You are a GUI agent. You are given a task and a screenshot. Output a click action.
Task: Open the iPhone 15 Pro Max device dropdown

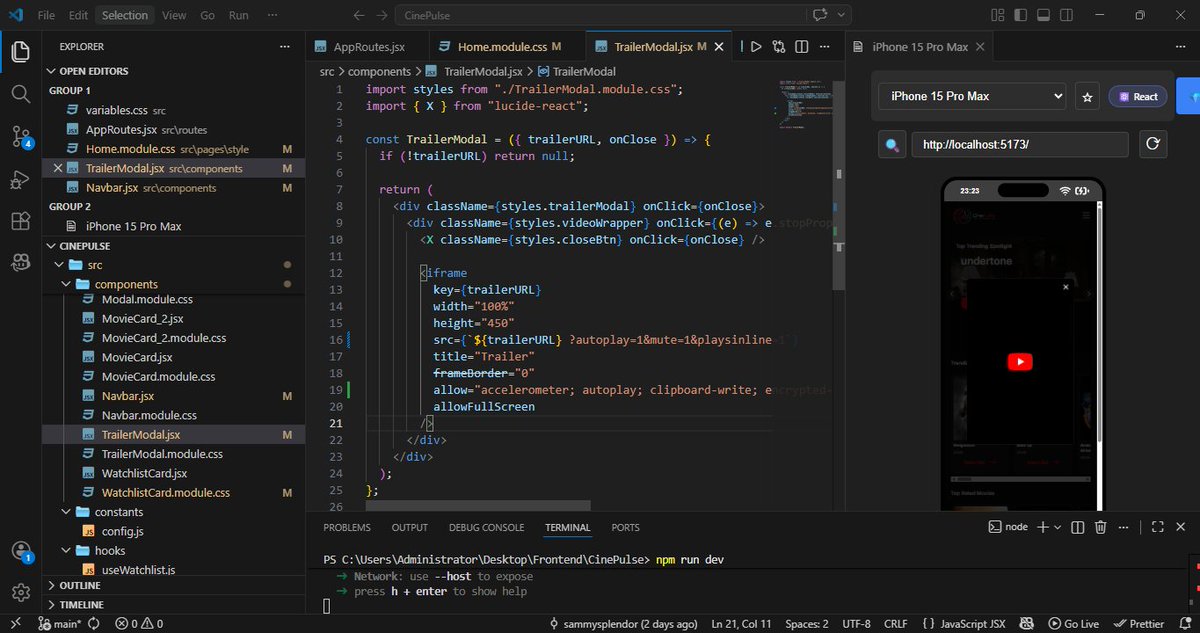tap(970, 96)
